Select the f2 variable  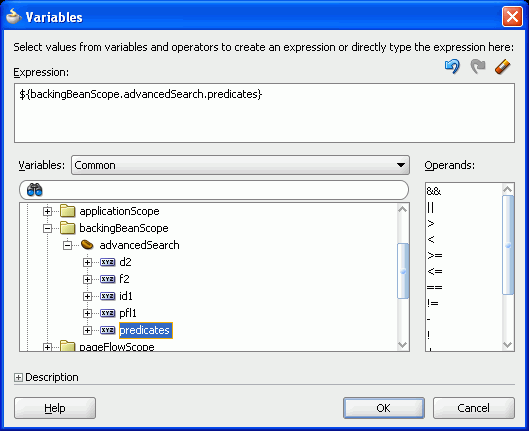[x=124, y=279]
